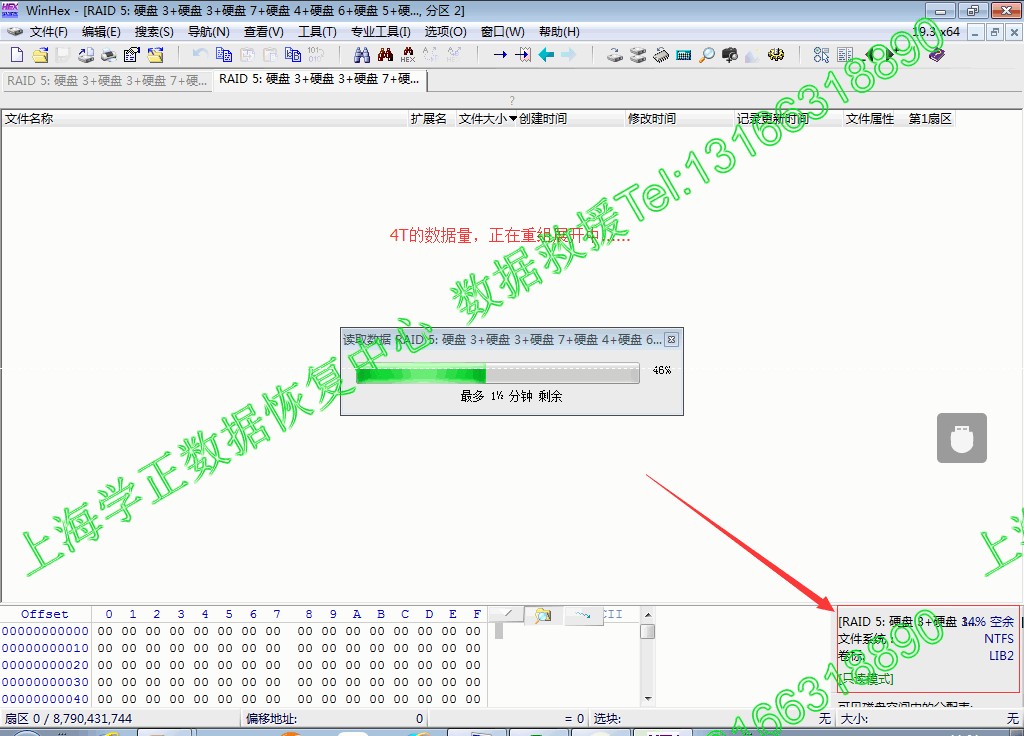
Task: Click the gear options toolbar icon
Action: coord(776,55)
